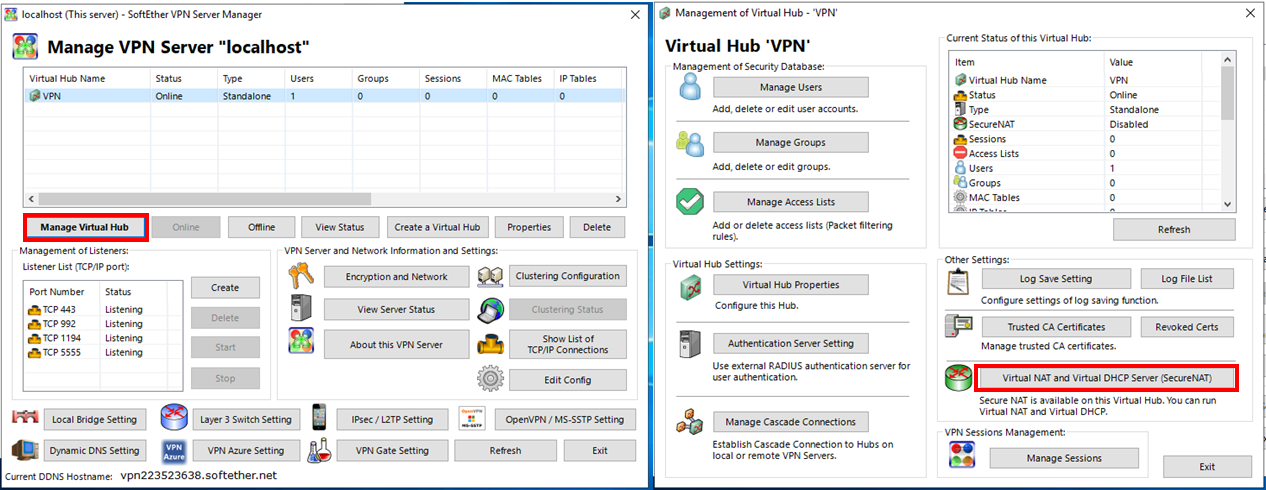1266x490 pixels.
Task: Click Refresh in the Virtual Hub window
Action: [x=1174, y=229]
